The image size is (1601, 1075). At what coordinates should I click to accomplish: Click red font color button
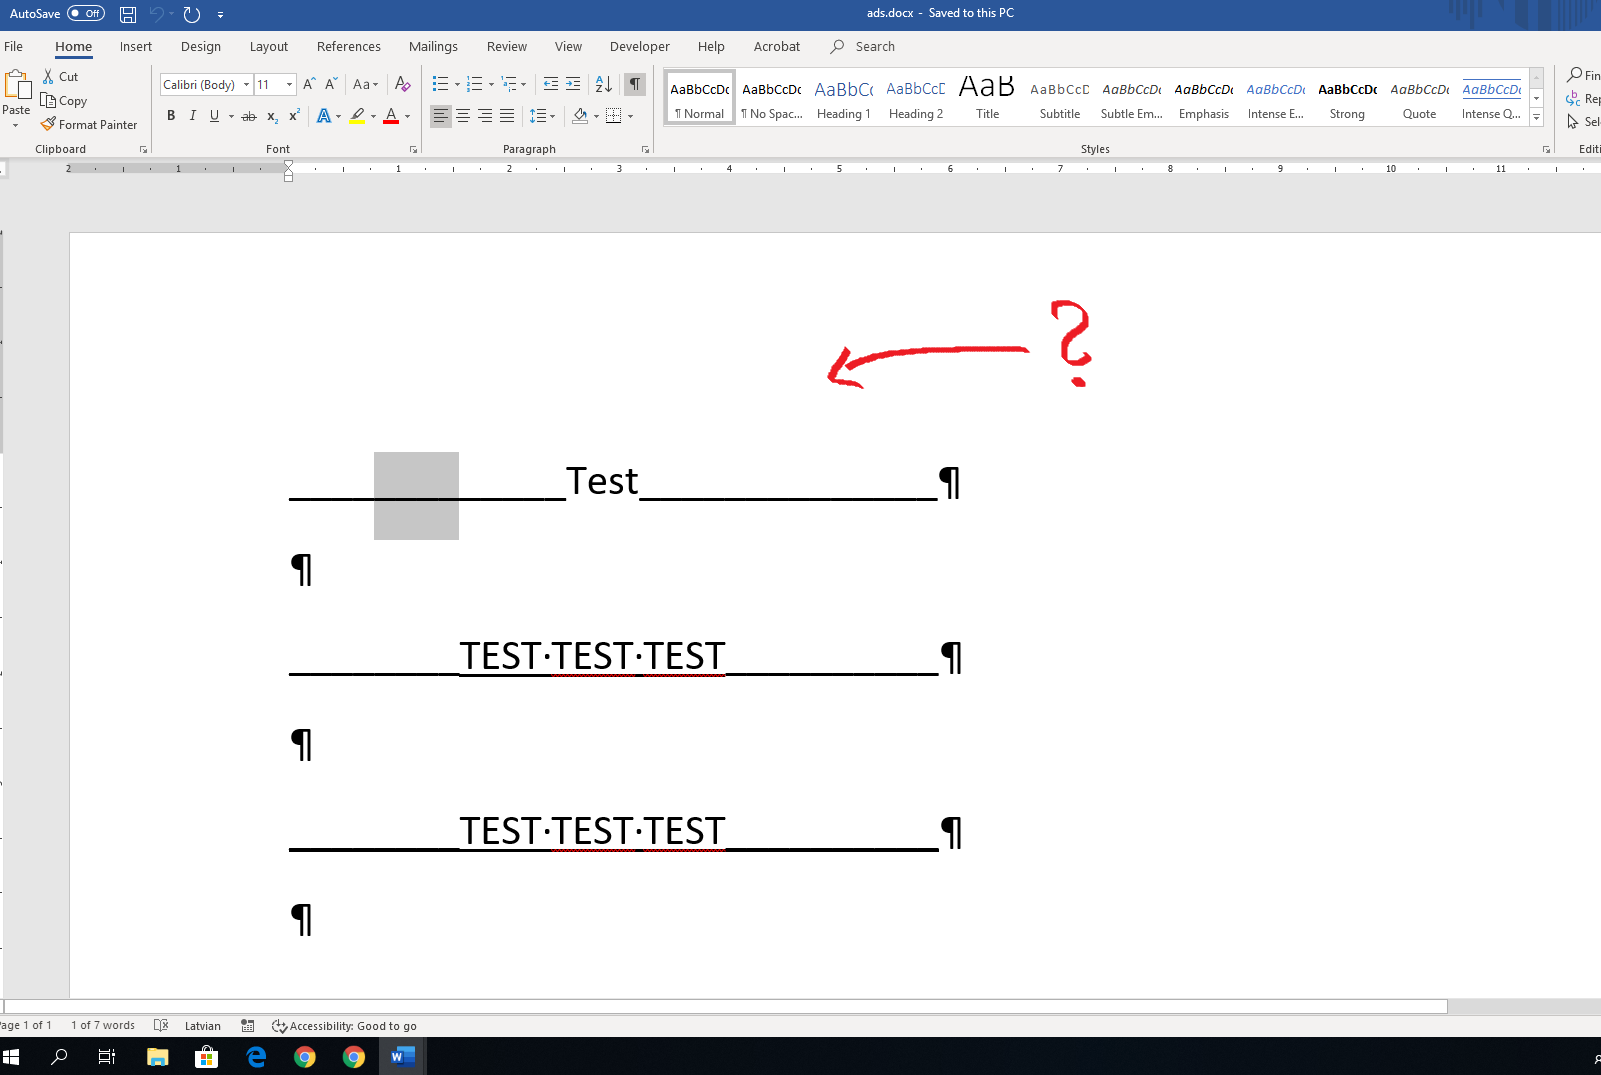coord(391,116)
